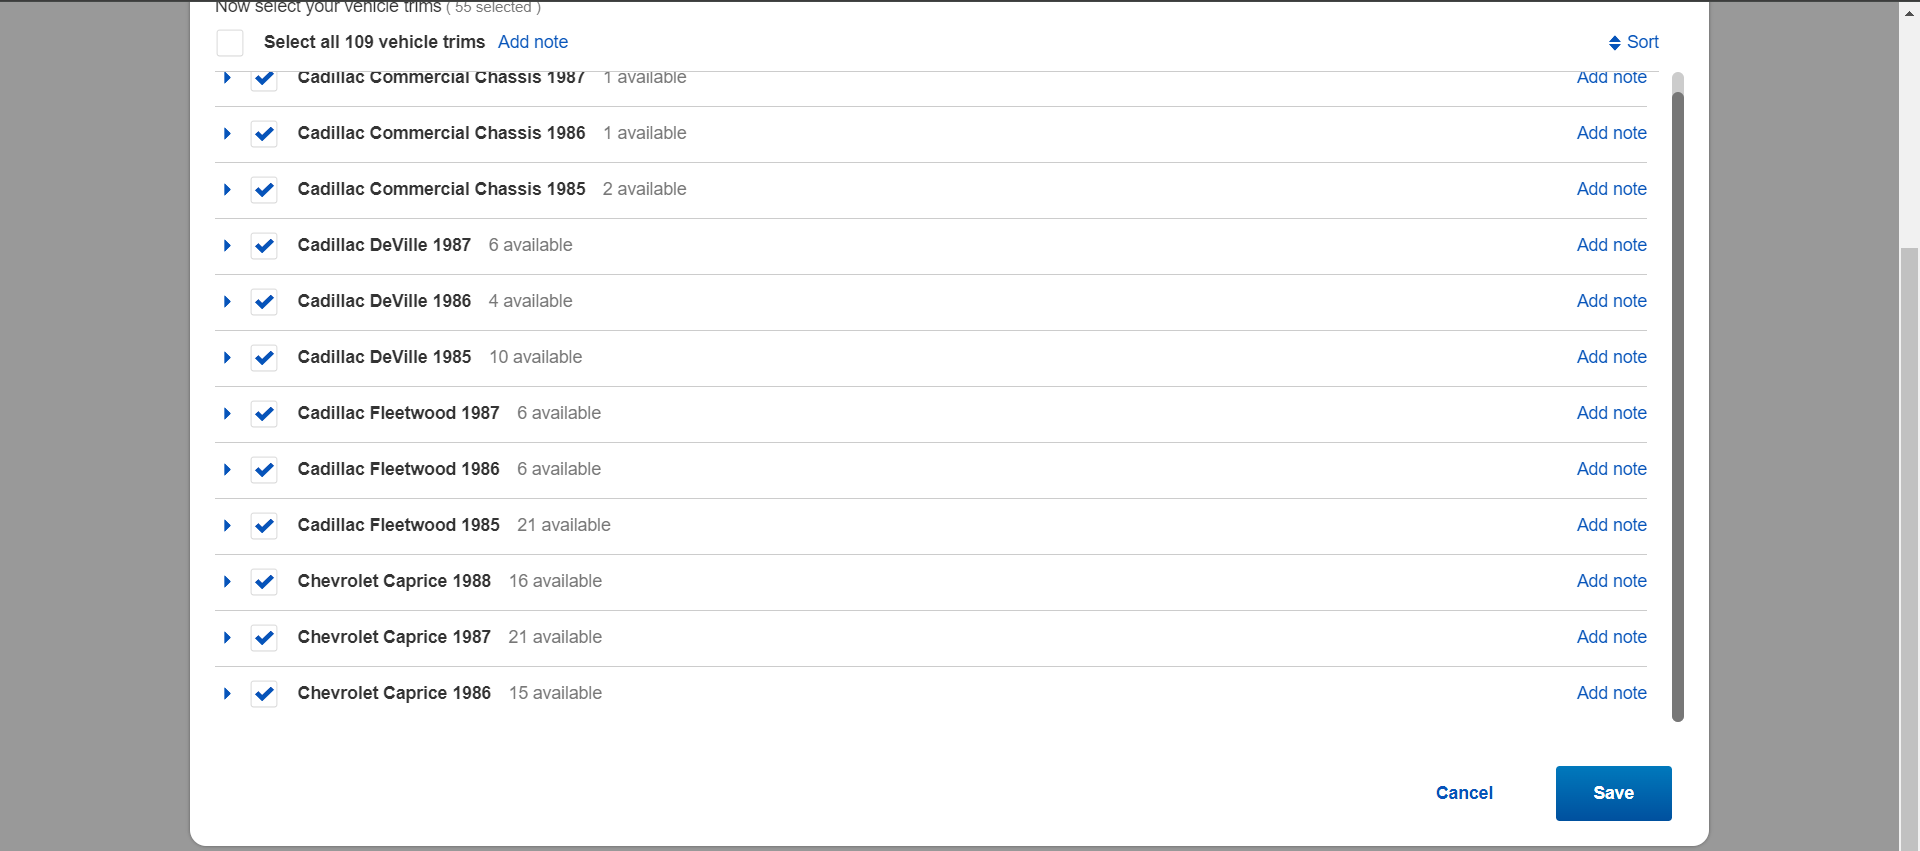Expand Cadillac Commercial Chassis 1985 trims

pos(227,189)
